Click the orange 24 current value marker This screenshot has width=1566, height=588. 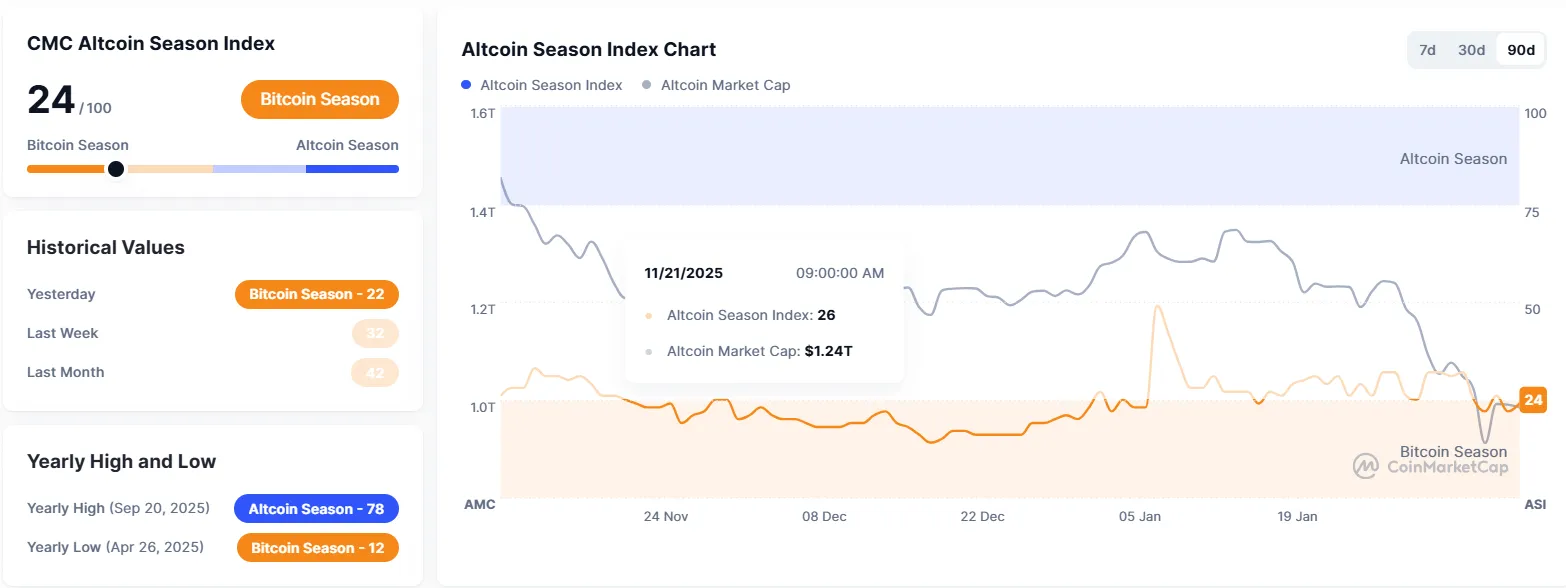[1533, 400]
